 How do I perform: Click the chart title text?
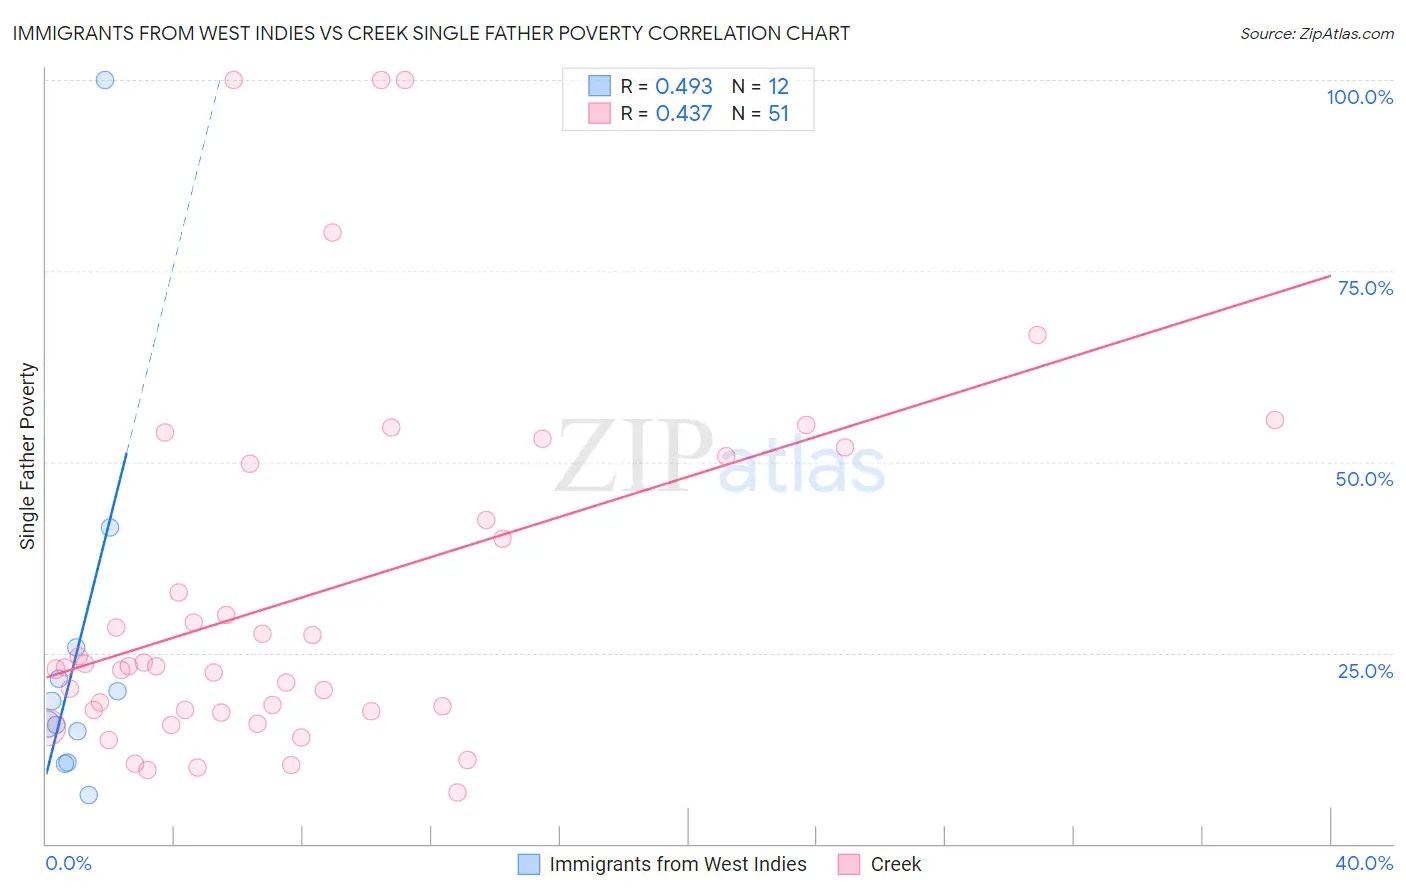click(x=431, y=33)
